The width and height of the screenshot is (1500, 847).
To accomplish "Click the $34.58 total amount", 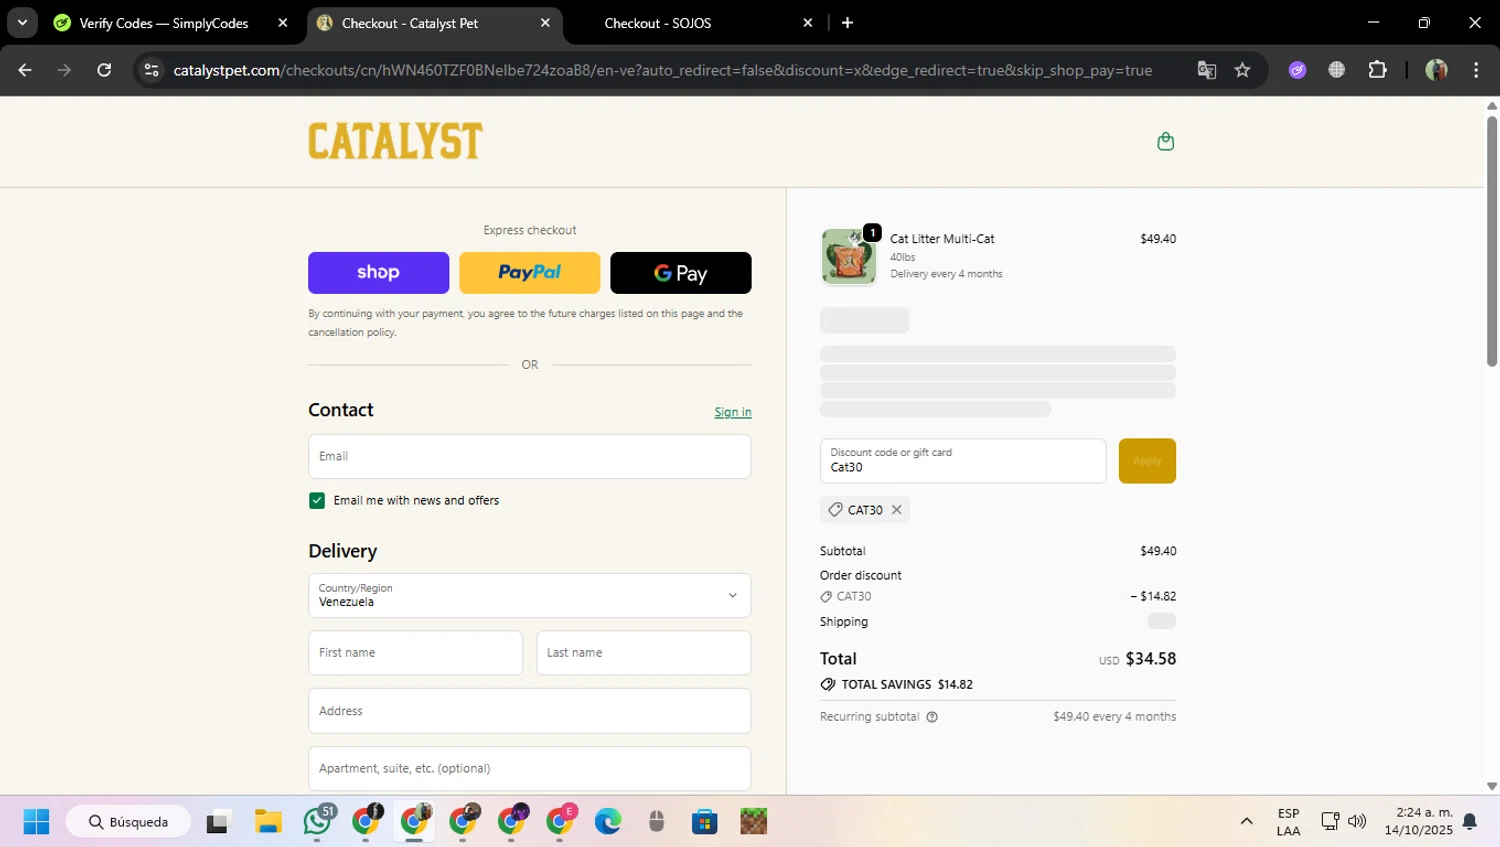I will point(1151,659).
